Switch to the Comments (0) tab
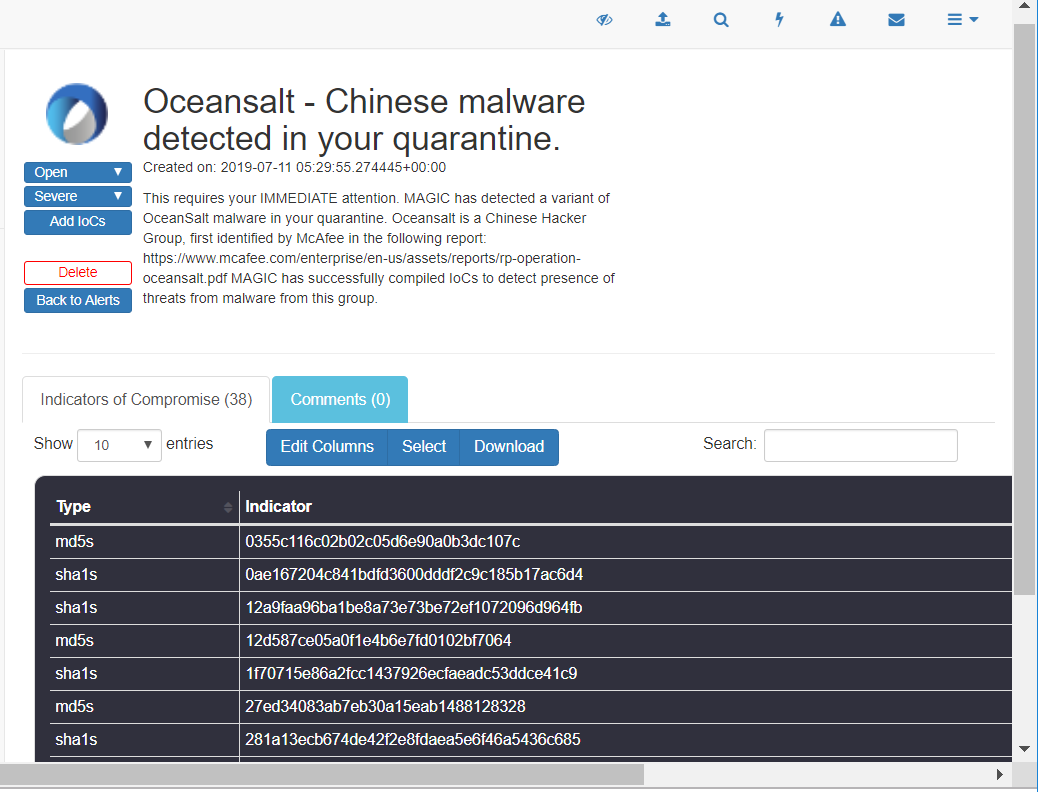 pyautogui.click(x=340, y=399)
